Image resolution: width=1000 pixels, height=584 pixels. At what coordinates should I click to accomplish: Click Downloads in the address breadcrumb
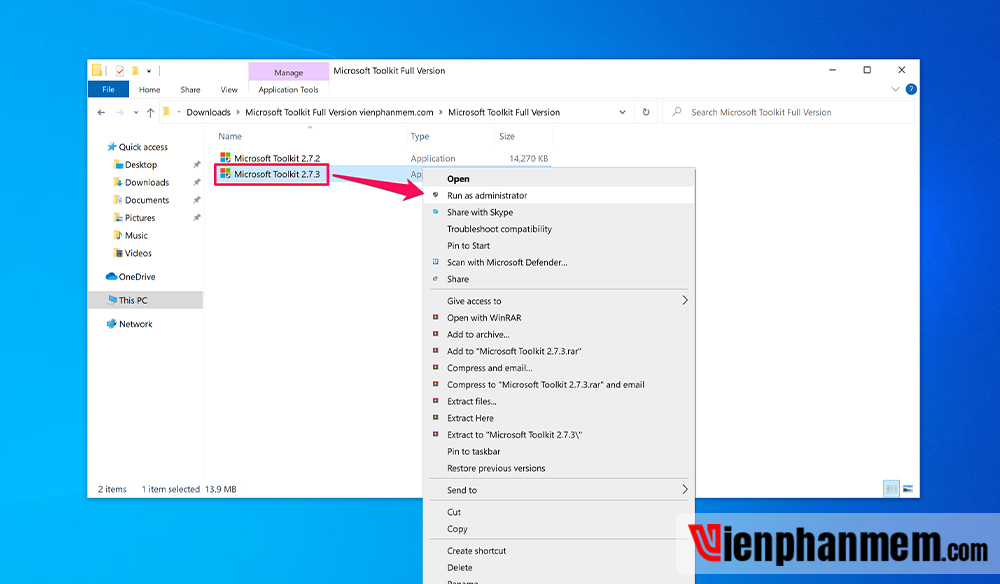pyautogui.click(x=208, y=112)
